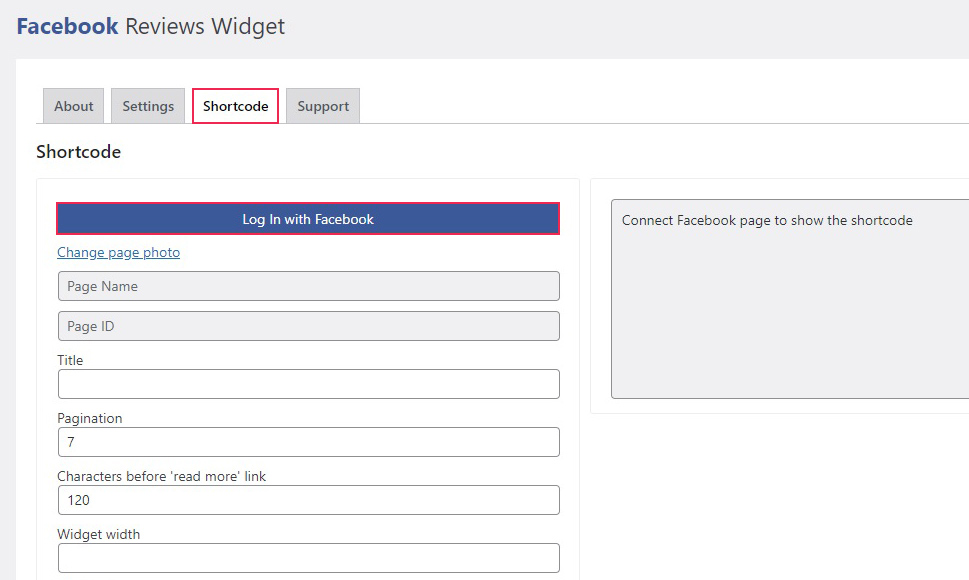The image size is (969, 580).
Task: Click the Pagination field label
Action: point(90,418)
